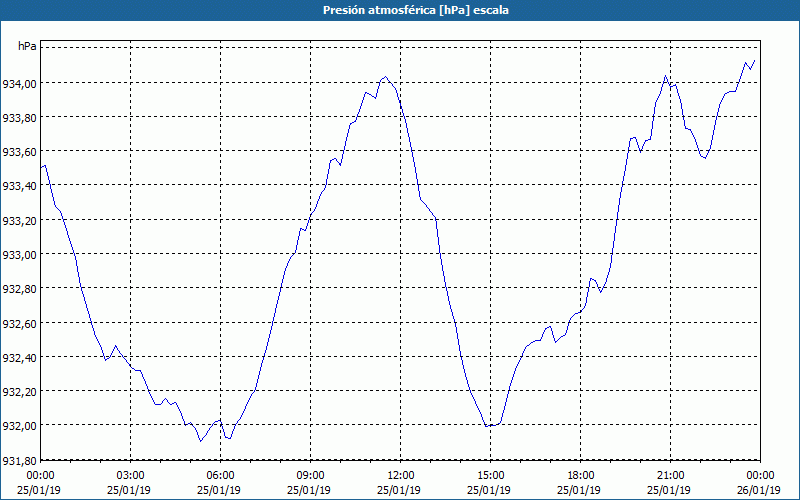Click the chart title 'Presión atmosférica [hPa] escala'

point(416,10)
